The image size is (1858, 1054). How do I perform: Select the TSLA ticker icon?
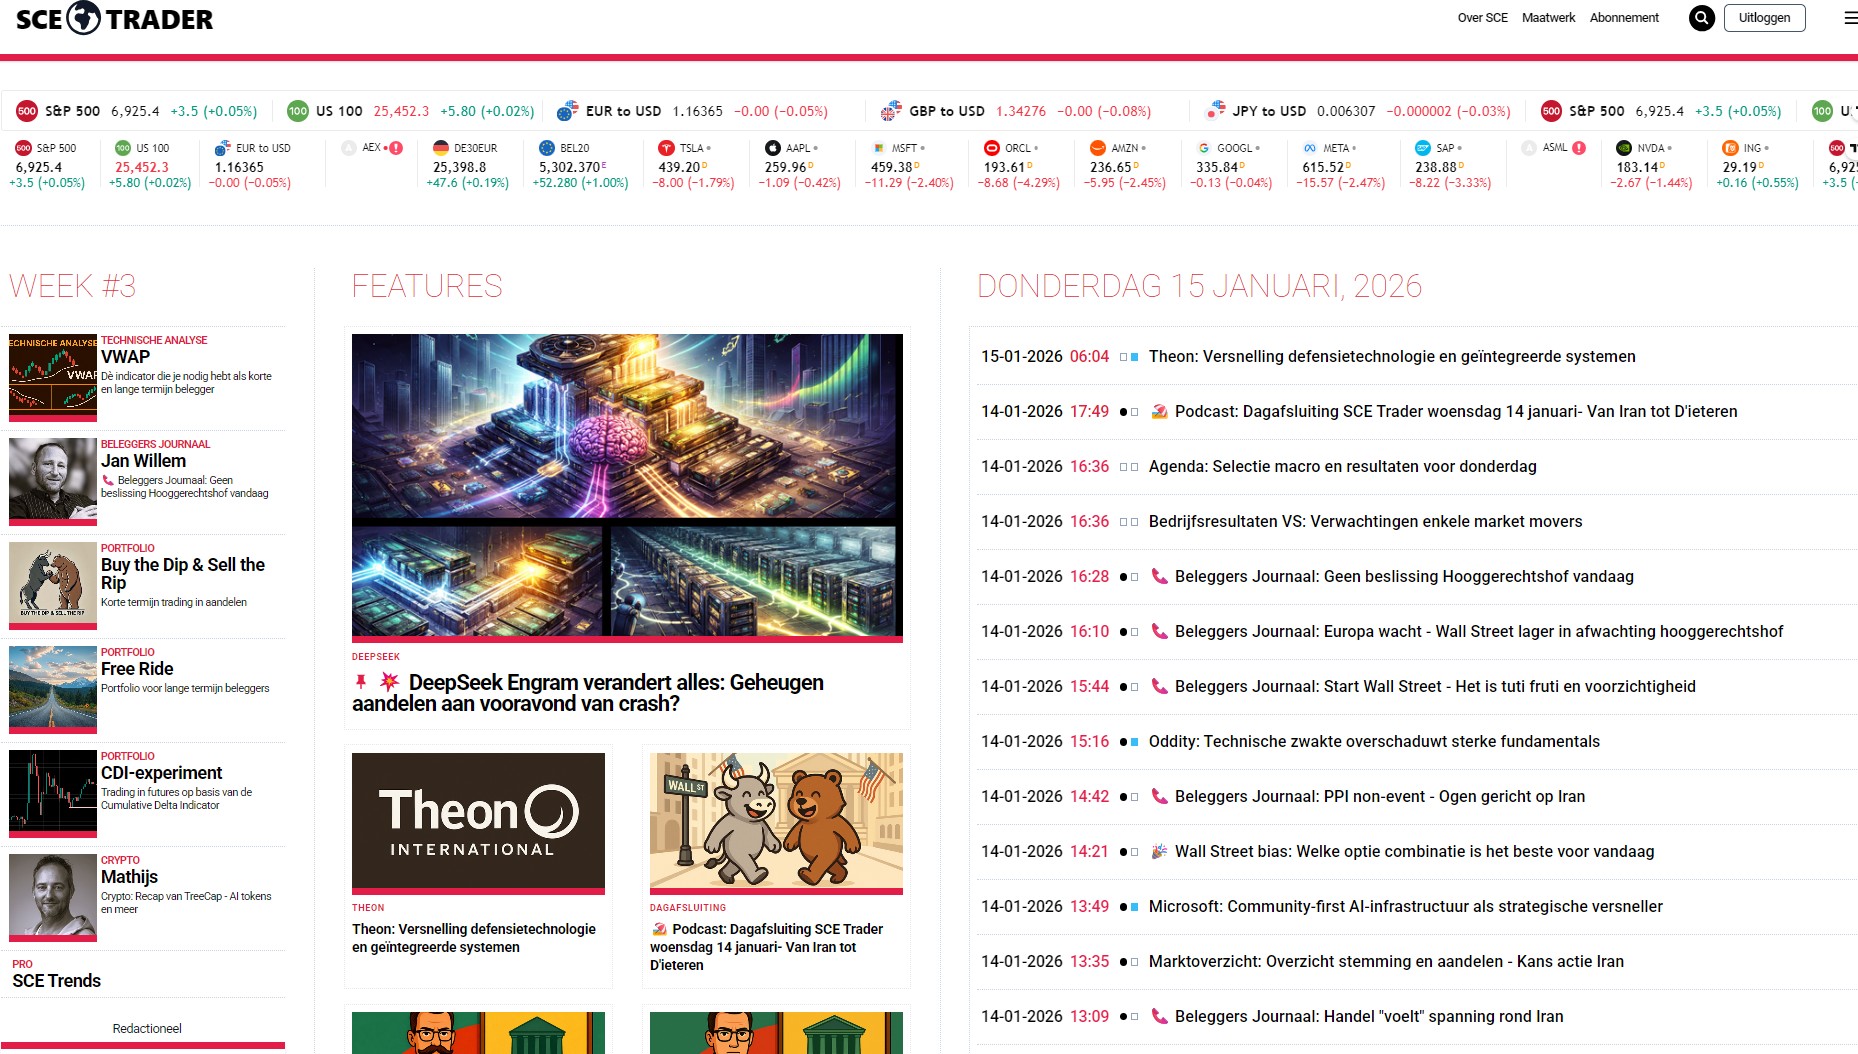tap(666, 148)
